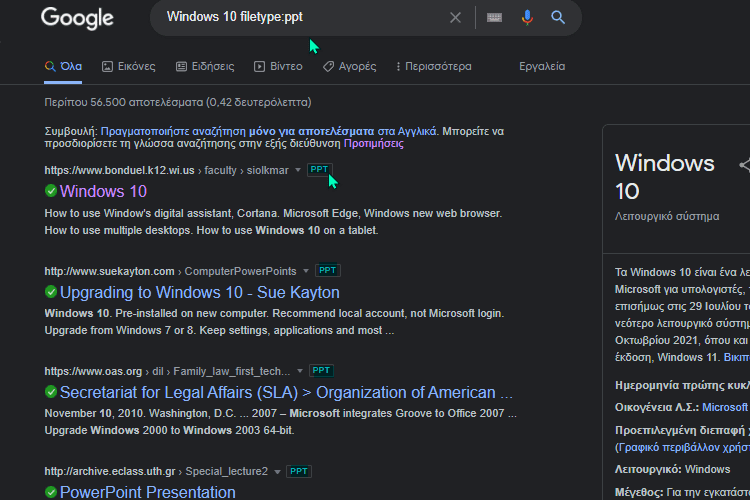Click the archive.eclass.uth.gr URL text
This screenshot has width=750, height=500.
click(x=110, y=471)
